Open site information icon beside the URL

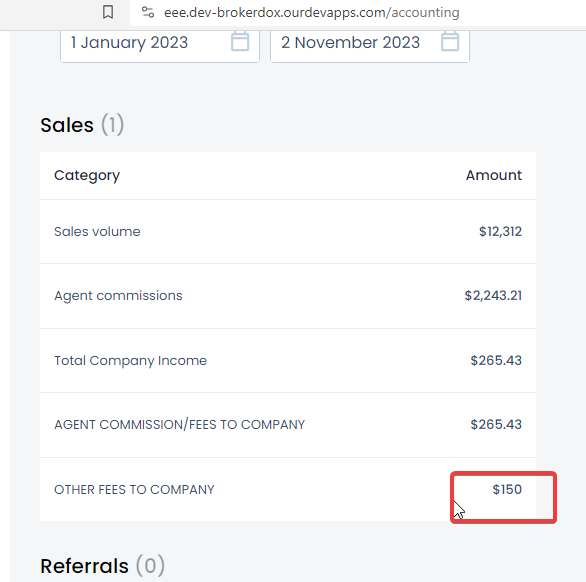148,12
